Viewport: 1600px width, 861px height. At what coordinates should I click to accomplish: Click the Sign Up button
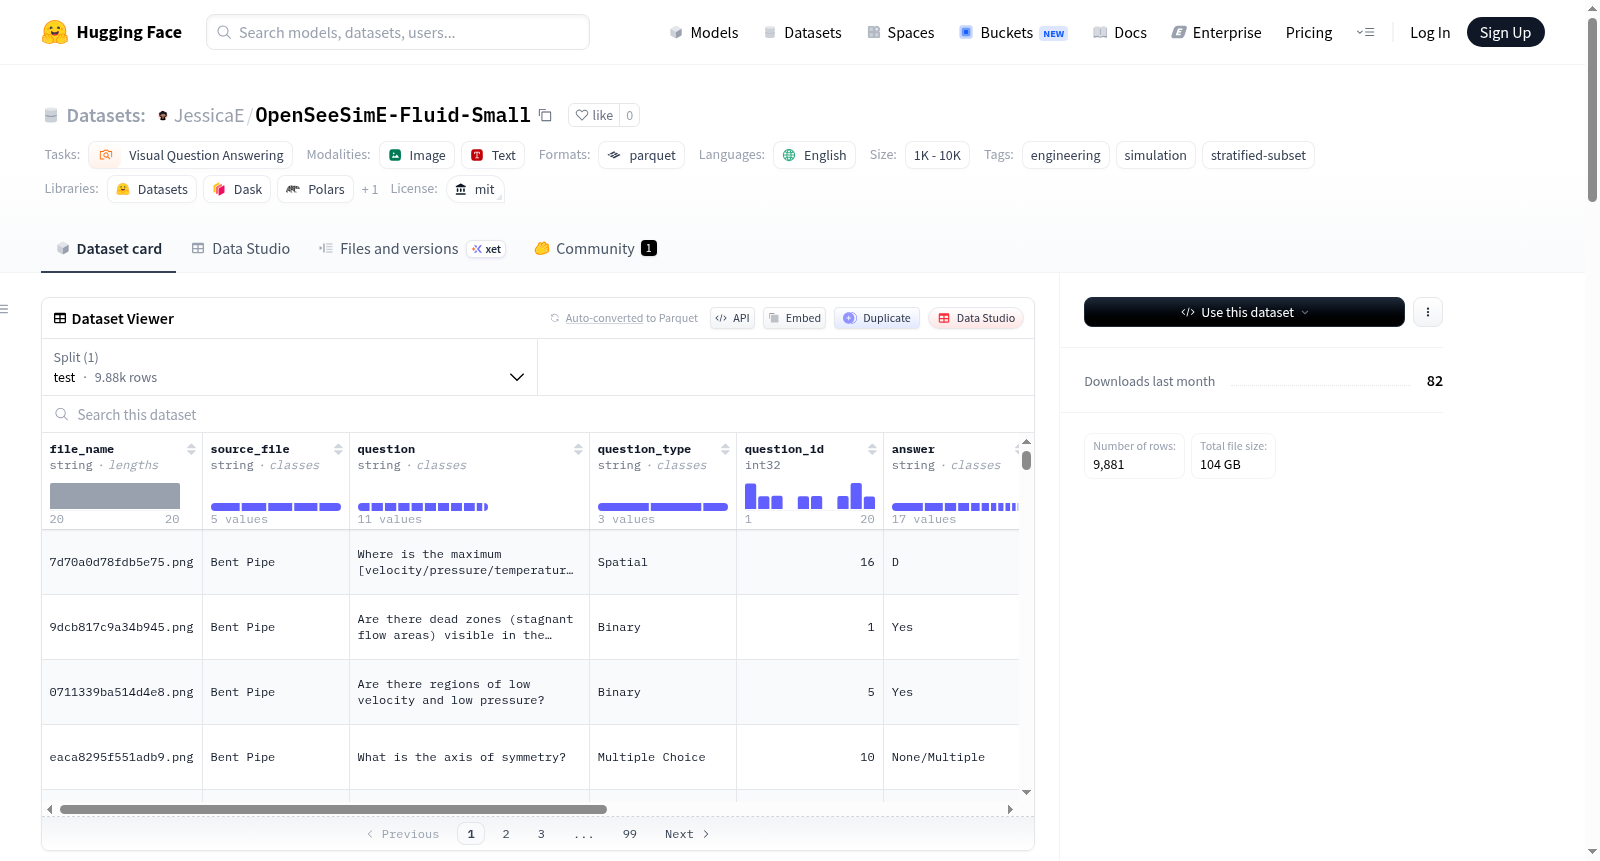pyautogui.click(x=1505, y=32)
